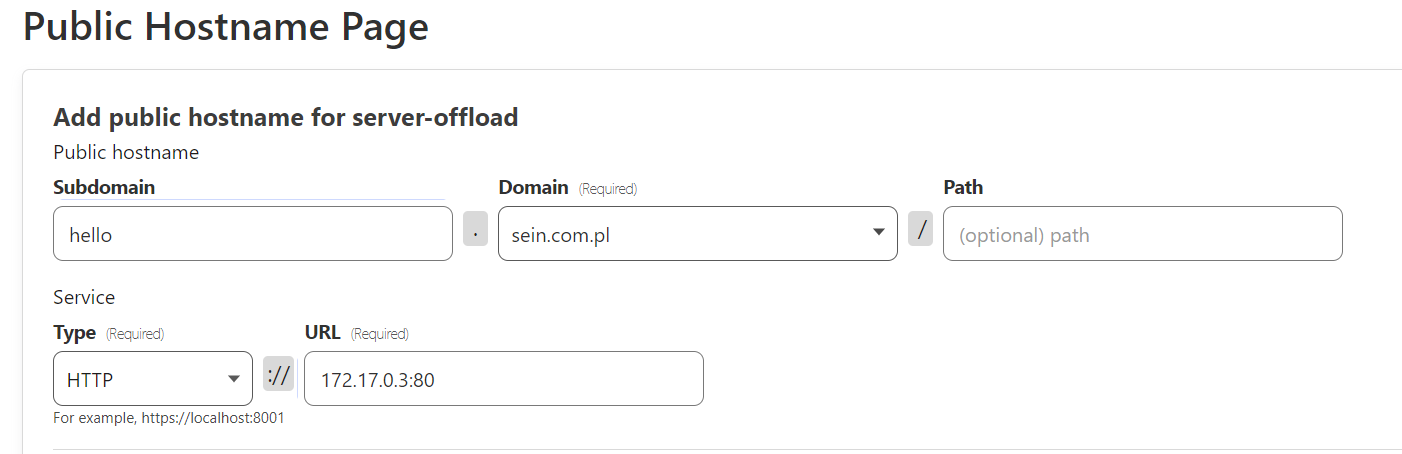Image resolution: width=1402 pixels, height=454 pixels.
Task: Click the "Public hostname" section label
Action: pos(126,152)
